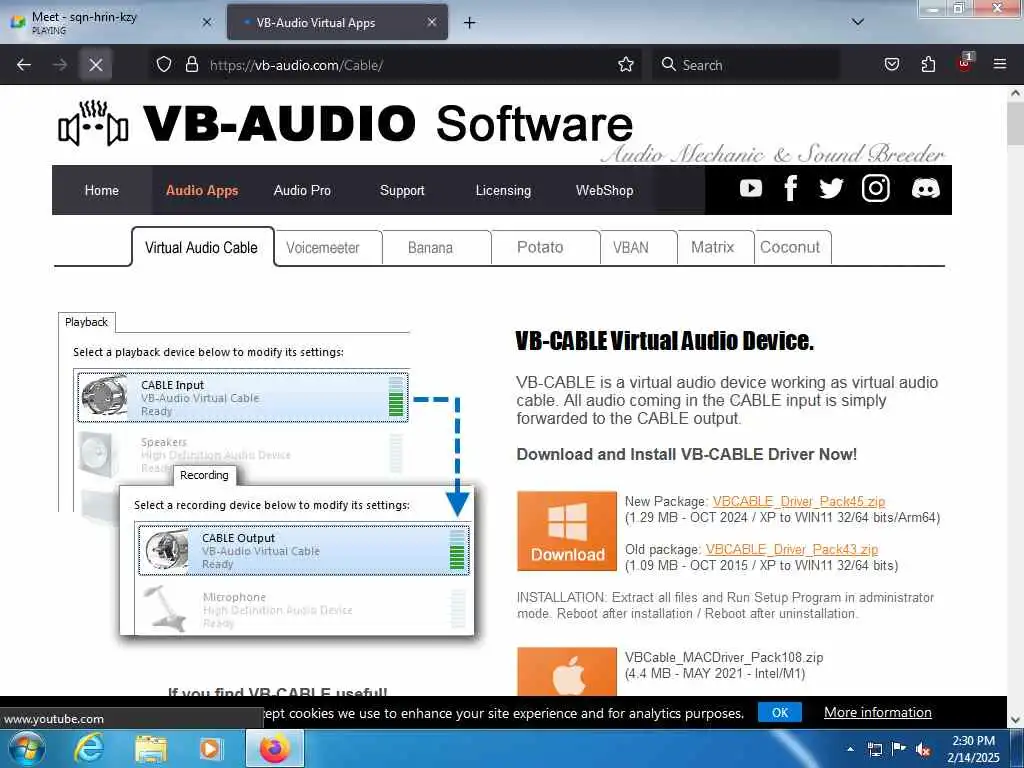Open VB-Audio YouTube channel icon
1024x768 pixels.
pos(750,189)
